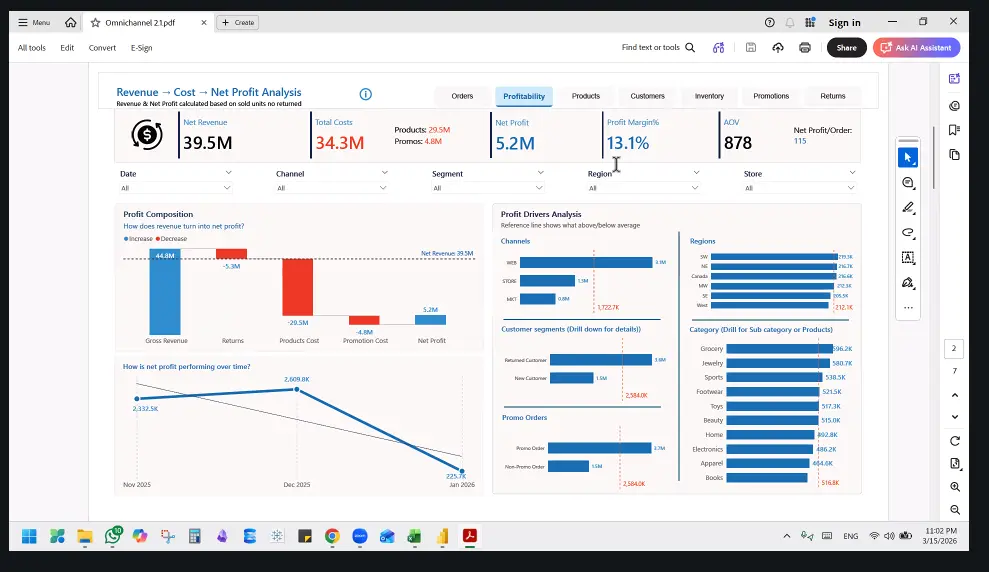Print the document
This screenshot has width=989, height=572.
point(805,48)
